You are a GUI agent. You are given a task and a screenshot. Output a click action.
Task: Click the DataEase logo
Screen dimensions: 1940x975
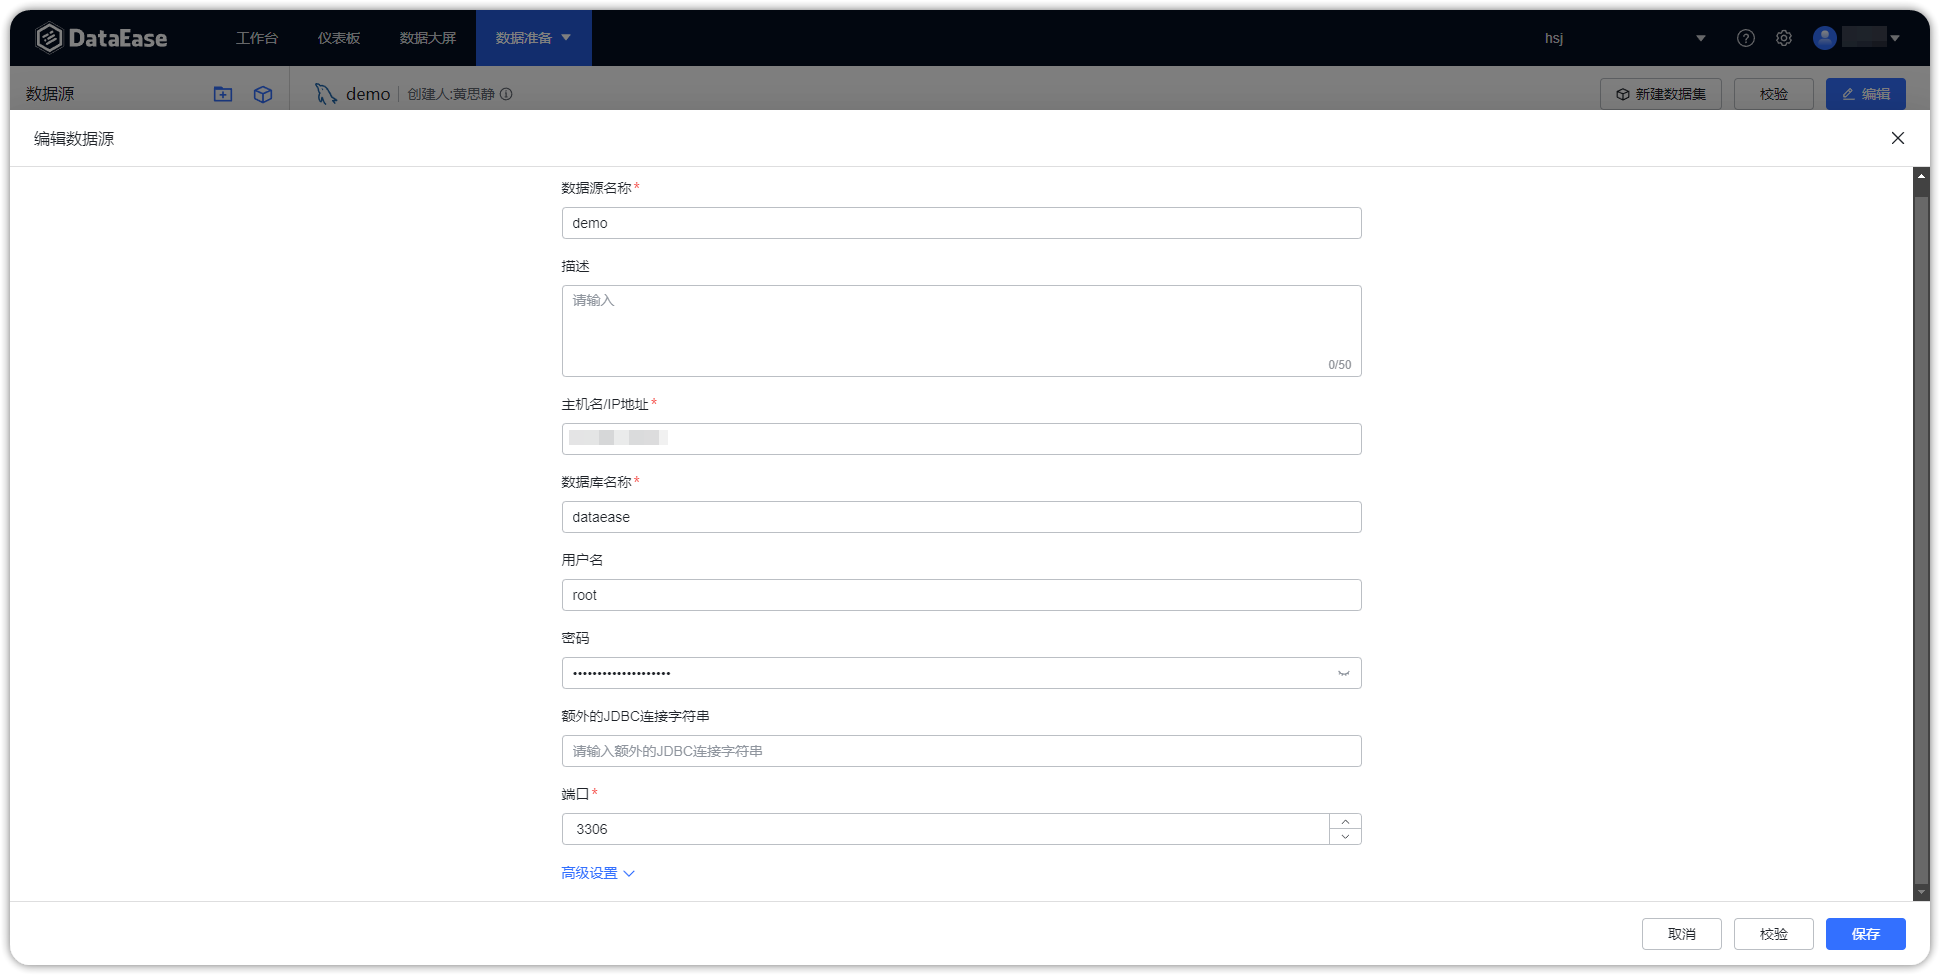101,37
